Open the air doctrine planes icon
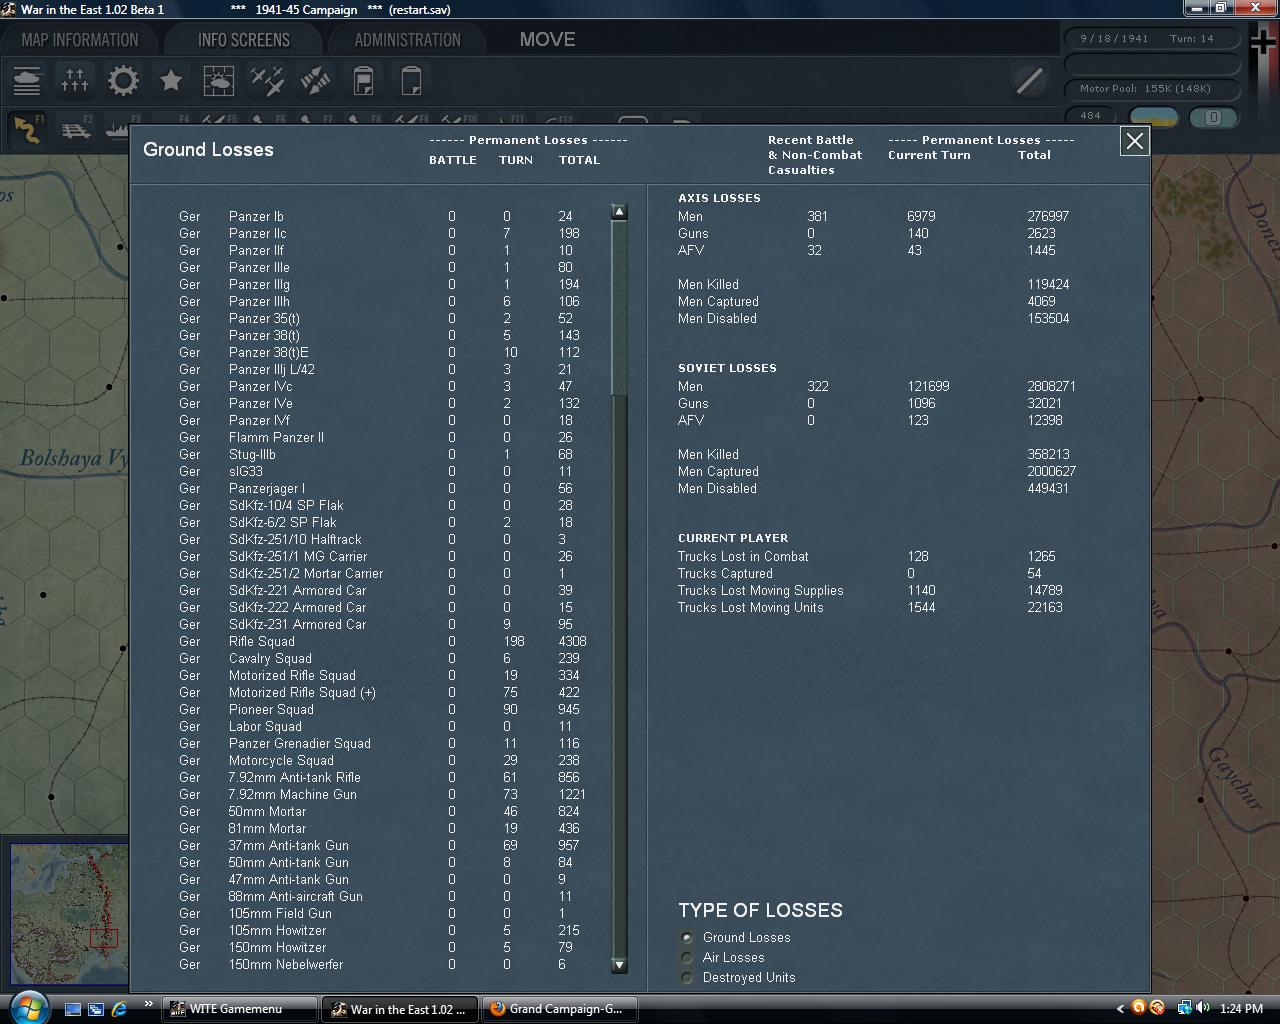Image resolution: width=1280 pixels, height=1024 pixels. coord(267,80)
